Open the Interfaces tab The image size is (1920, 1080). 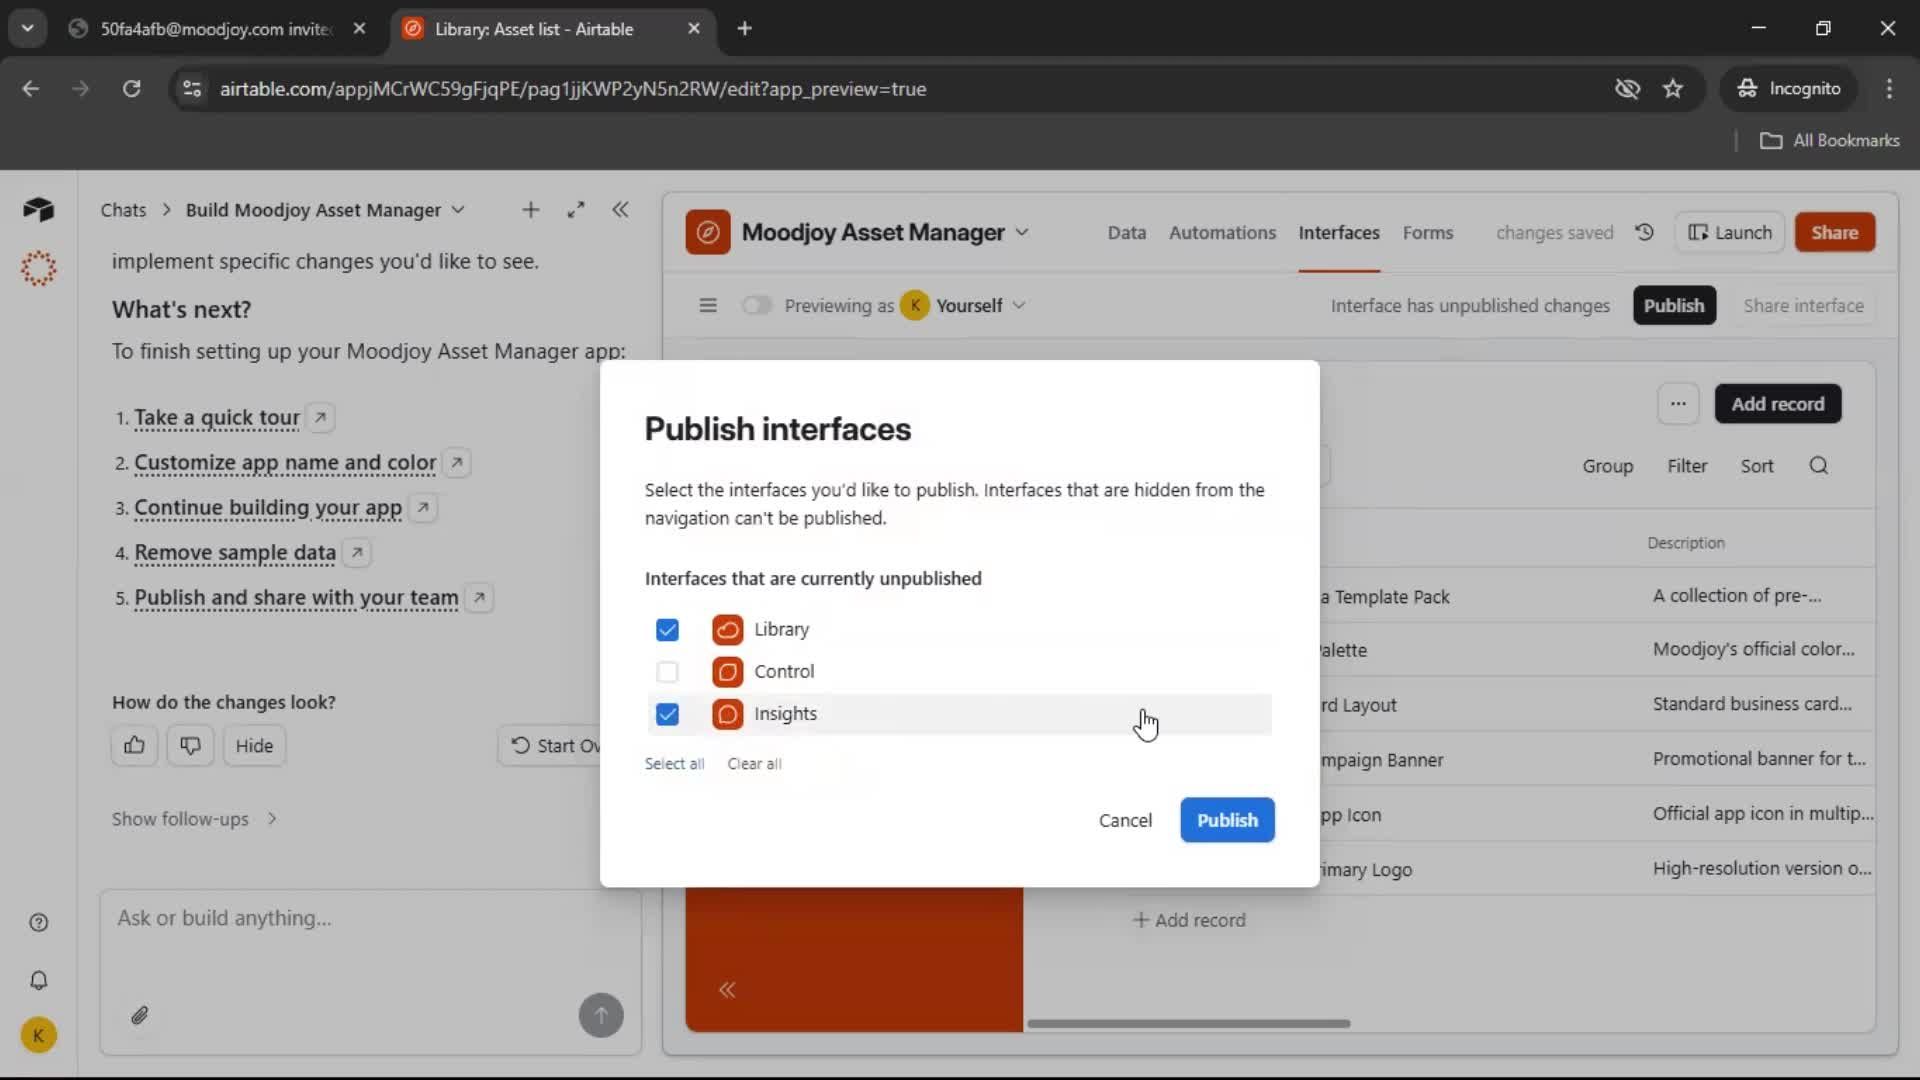[1339, 232]
